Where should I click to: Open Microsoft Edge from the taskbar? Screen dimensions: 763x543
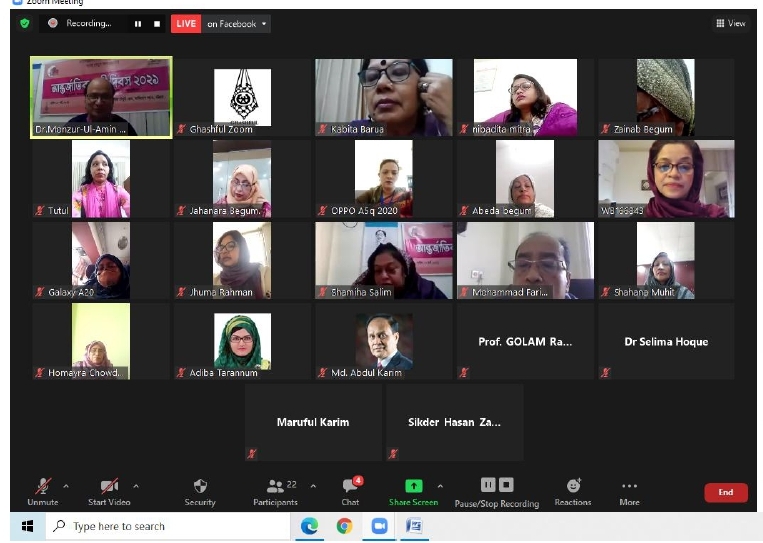coord(309,526)
